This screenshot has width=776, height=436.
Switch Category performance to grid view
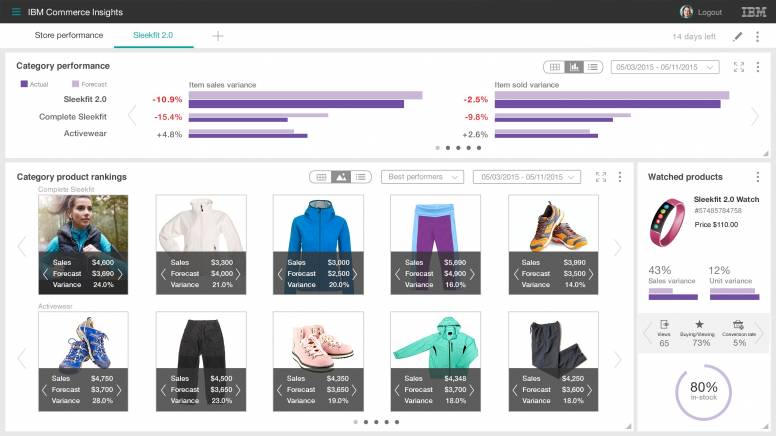(554, 67)
